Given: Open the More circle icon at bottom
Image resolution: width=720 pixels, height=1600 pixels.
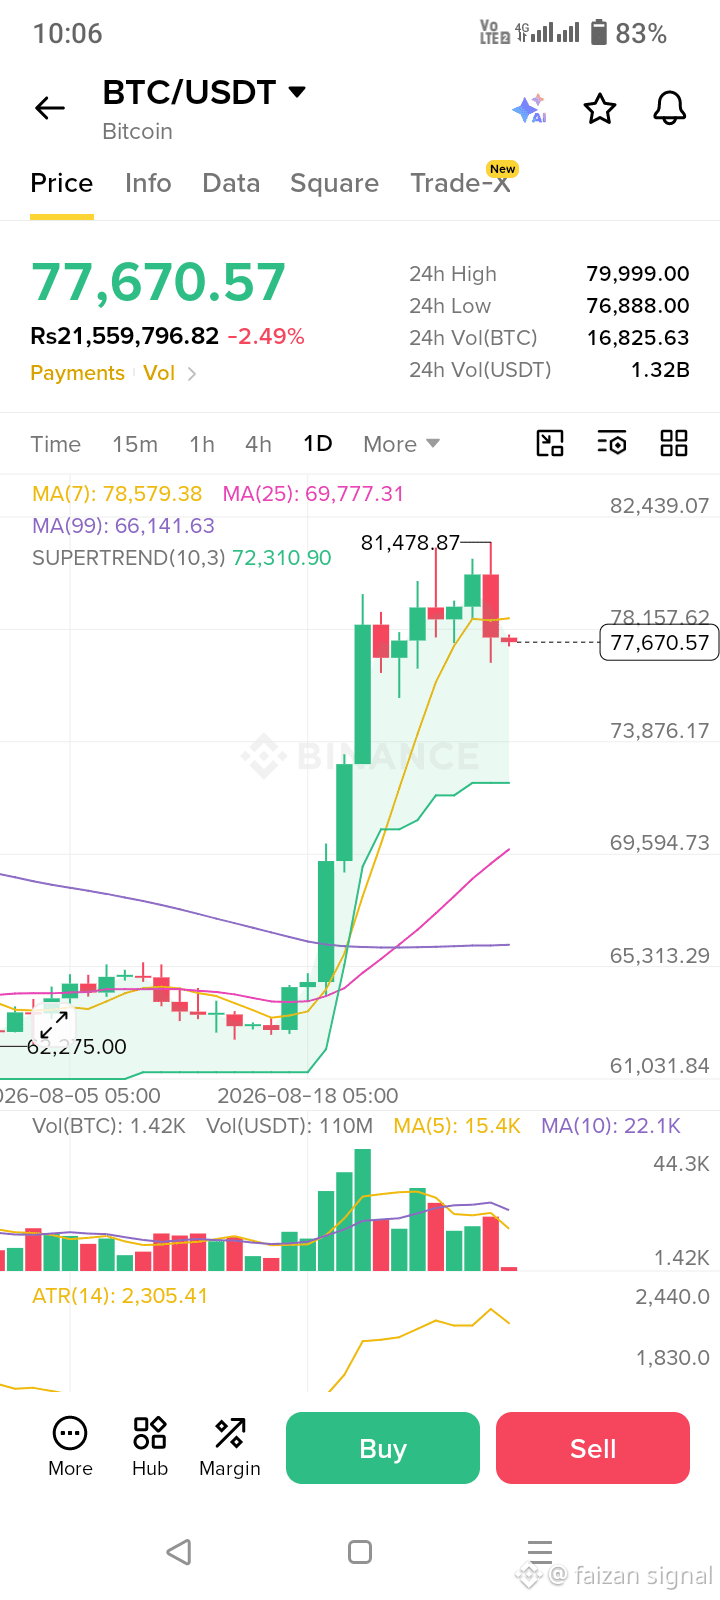Looking at the screenshot, I should click(70, 1433).
